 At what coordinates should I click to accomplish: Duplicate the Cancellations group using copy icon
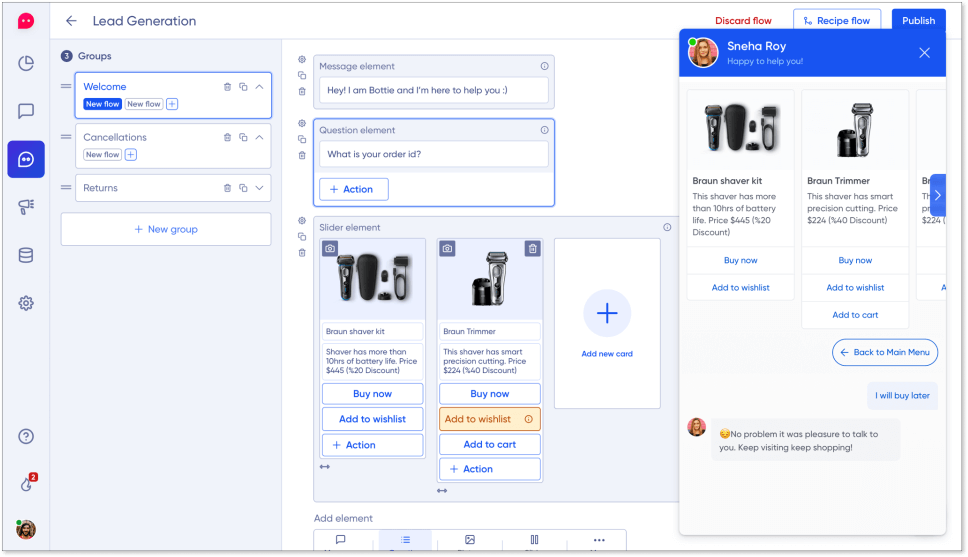pyautogui.click(x=243, y=137)
